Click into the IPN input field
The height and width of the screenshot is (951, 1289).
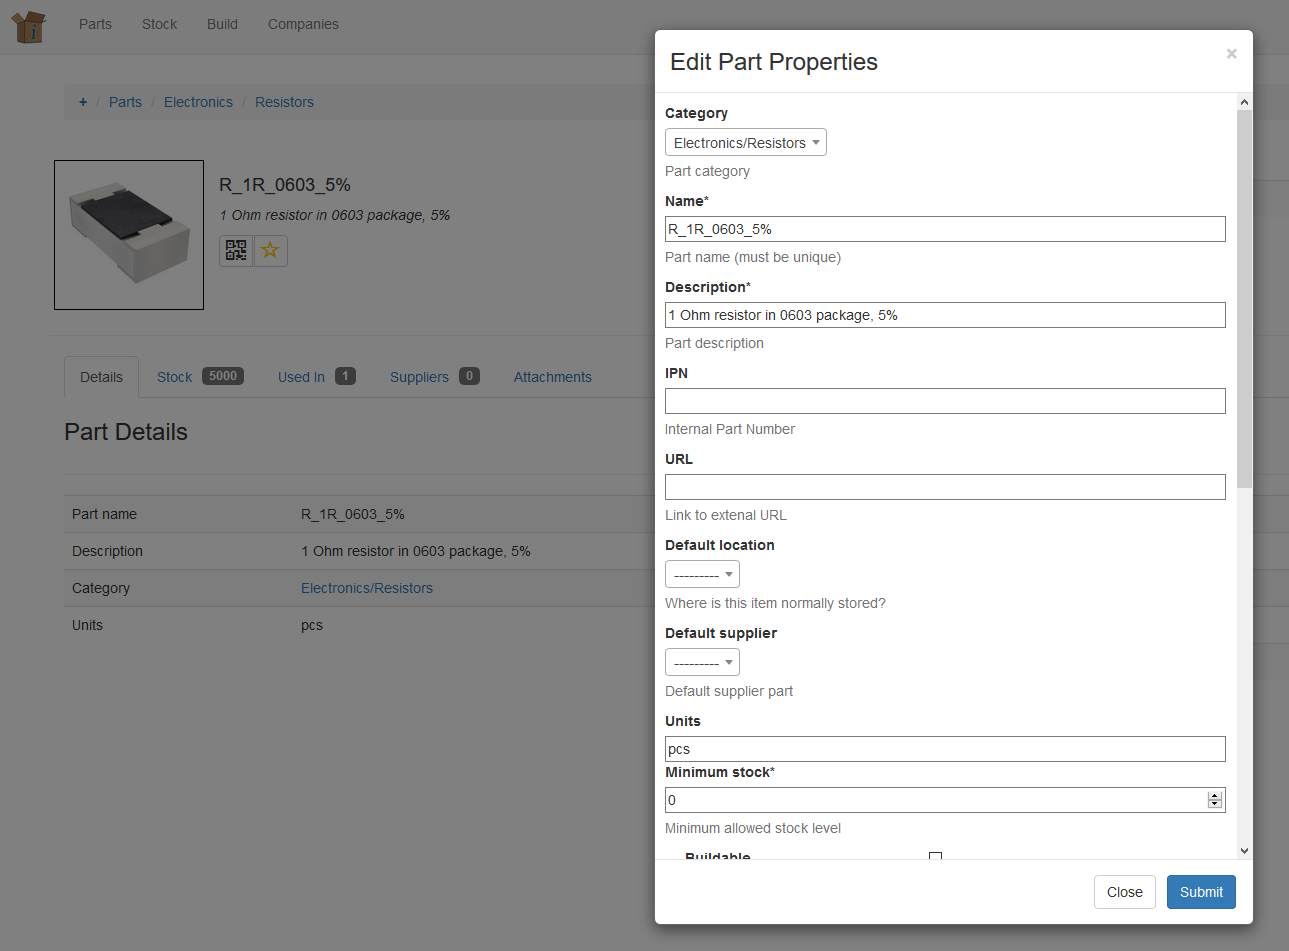coord(944,401)
